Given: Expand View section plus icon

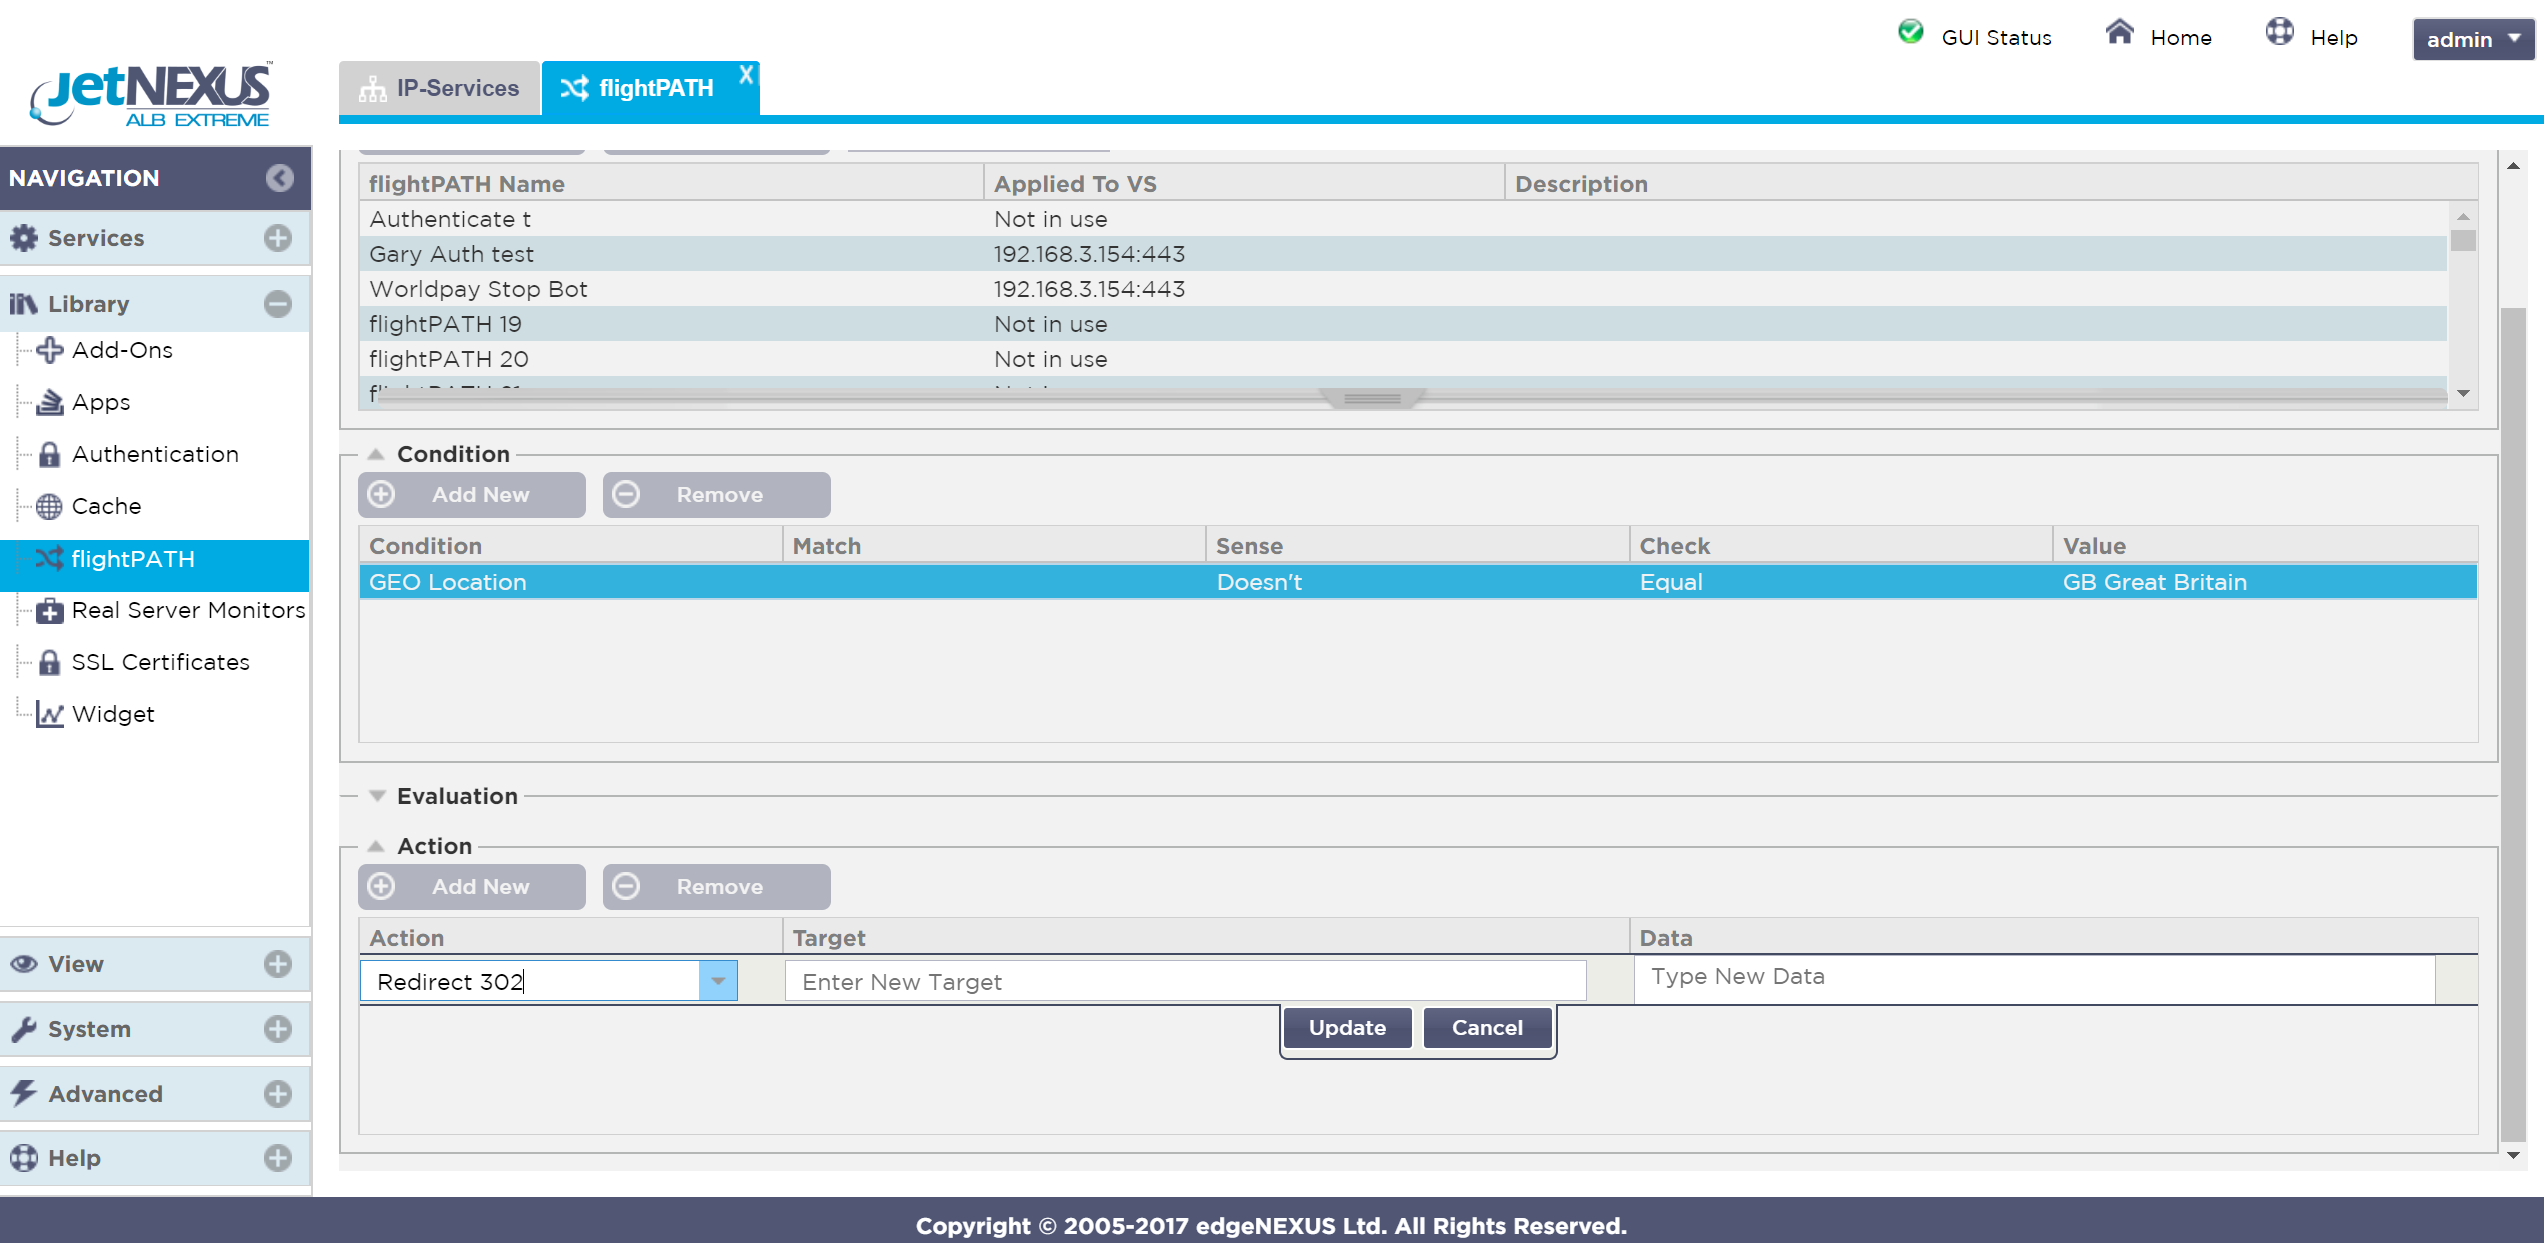Looking at the screenshot, I should pyautogui.click(x=278, y=964).
